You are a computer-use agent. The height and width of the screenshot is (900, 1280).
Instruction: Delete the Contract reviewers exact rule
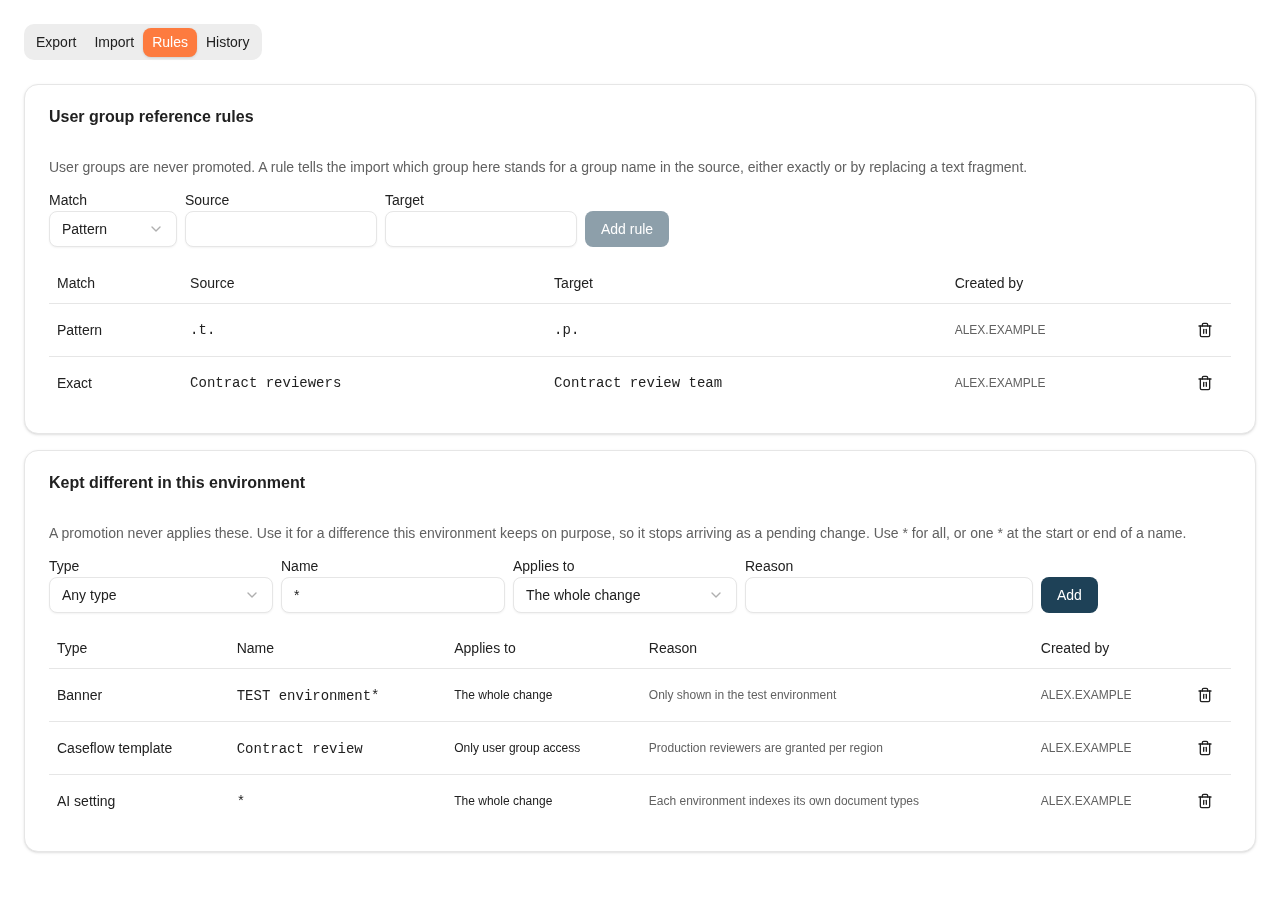click(x=1205, y=383)
